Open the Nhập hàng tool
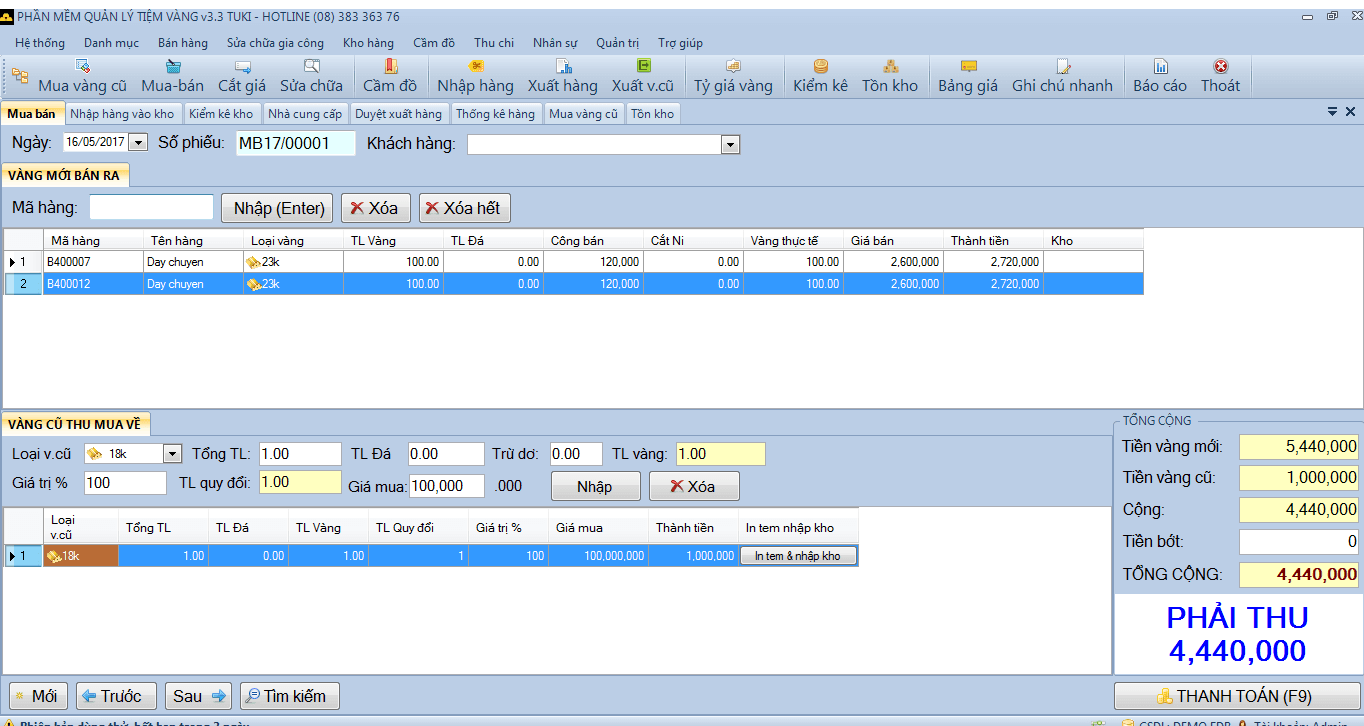1364x726 pixels. click(x=475, y=77)
